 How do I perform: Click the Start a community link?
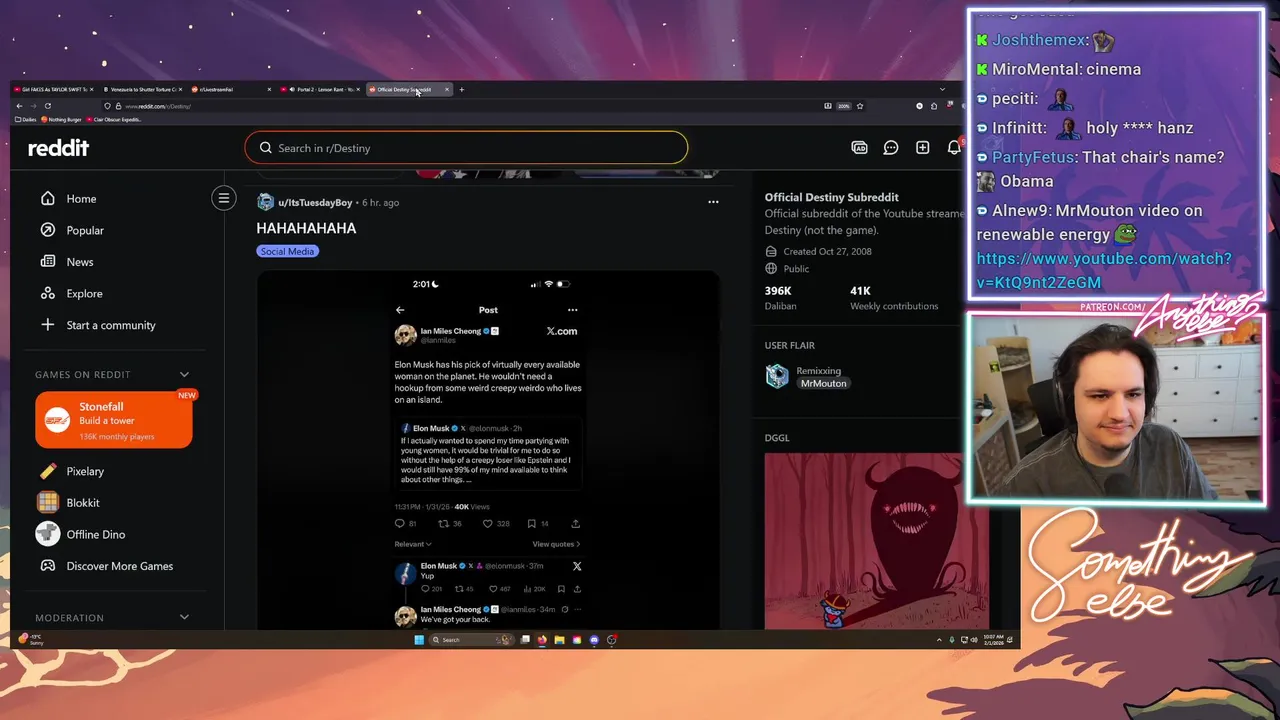[x=97, y=325]
